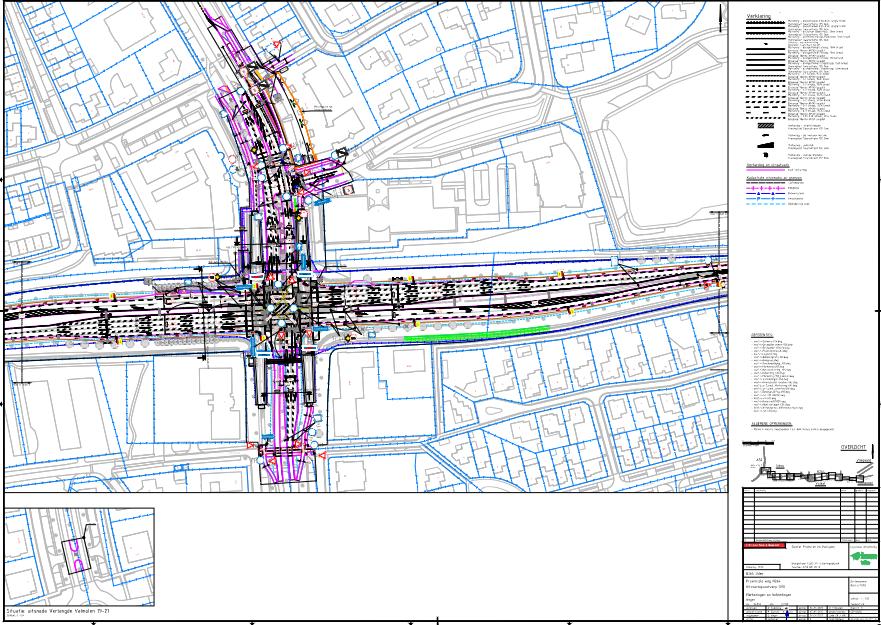The image size is (881, 625).
Task: Click the OVERZICHT overview label
Action: [x=855, y=448]
